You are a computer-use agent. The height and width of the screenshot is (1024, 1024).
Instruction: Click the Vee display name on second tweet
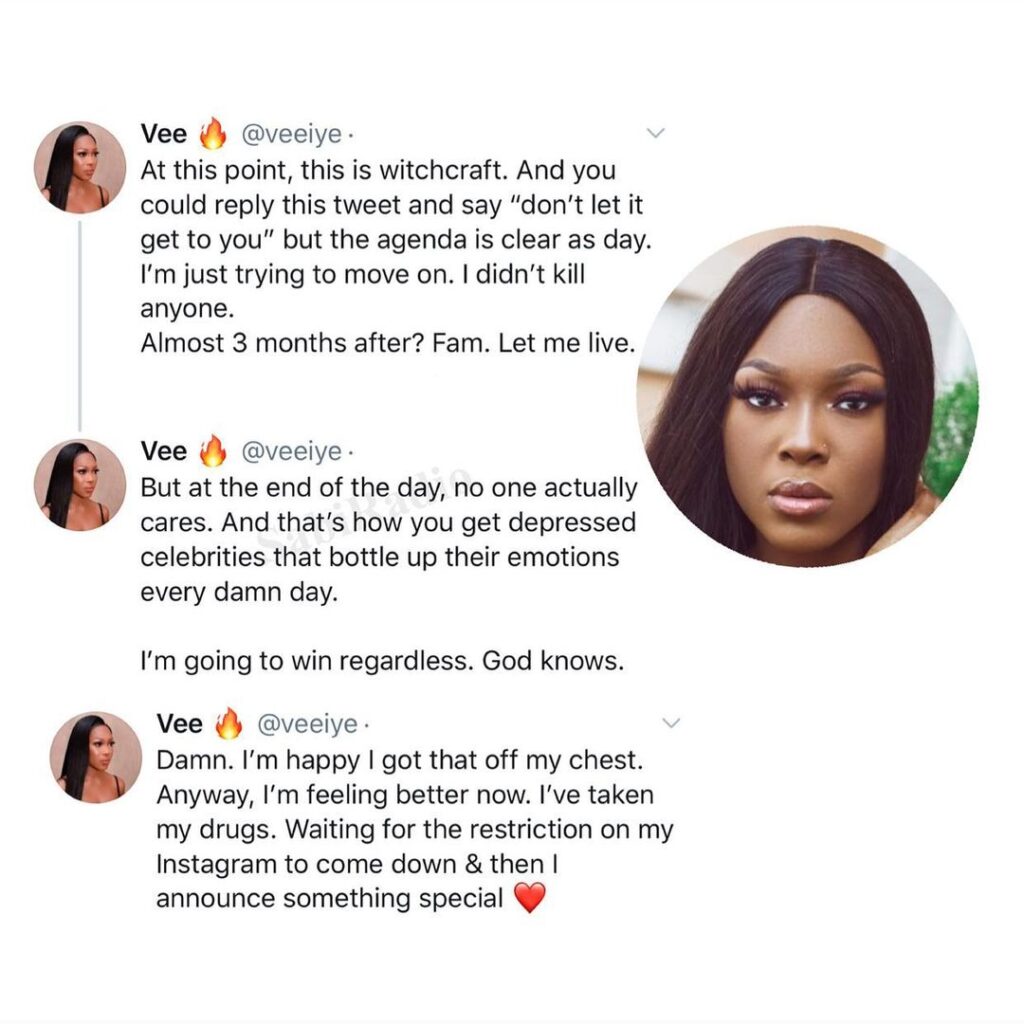click(x=163, y=451)
